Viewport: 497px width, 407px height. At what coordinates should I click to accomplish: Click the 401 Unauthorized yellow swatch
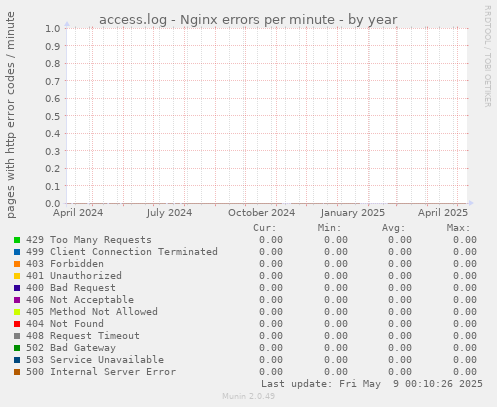point(17,276)
